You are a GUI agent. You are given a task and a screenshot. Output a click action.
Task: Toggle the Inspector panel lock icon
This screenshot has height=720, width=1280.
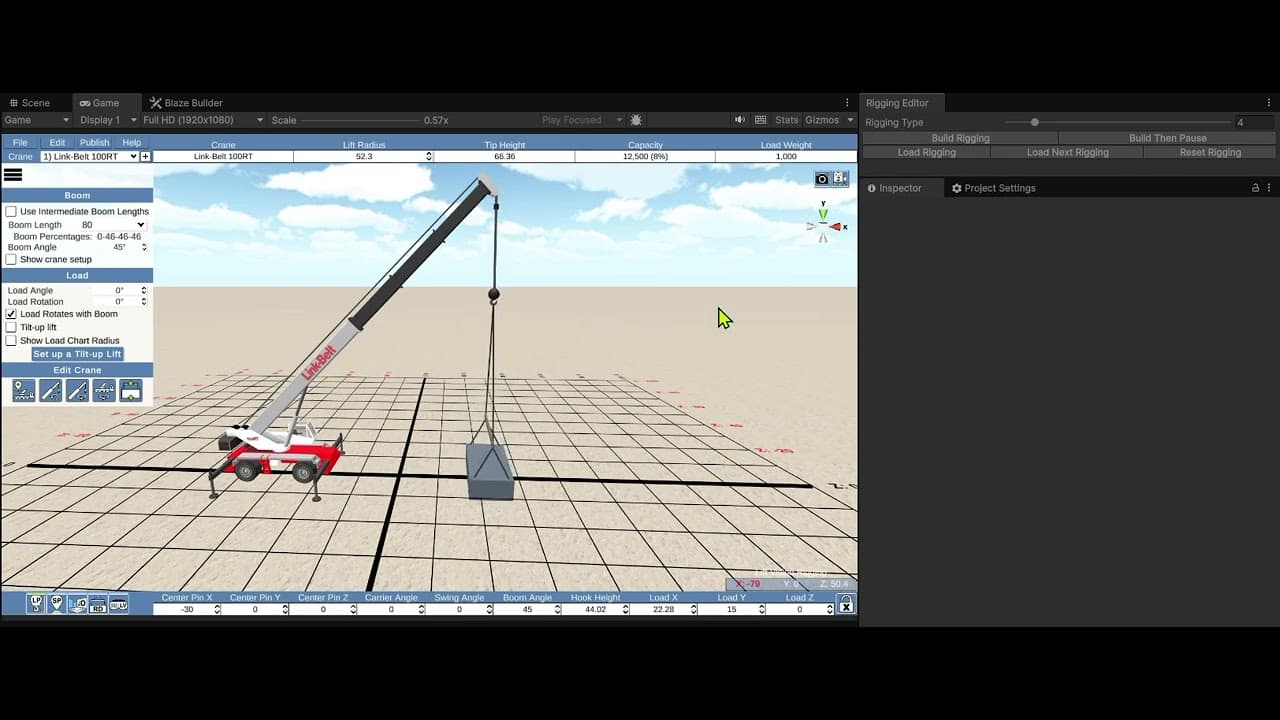(x=1256, y=188)
